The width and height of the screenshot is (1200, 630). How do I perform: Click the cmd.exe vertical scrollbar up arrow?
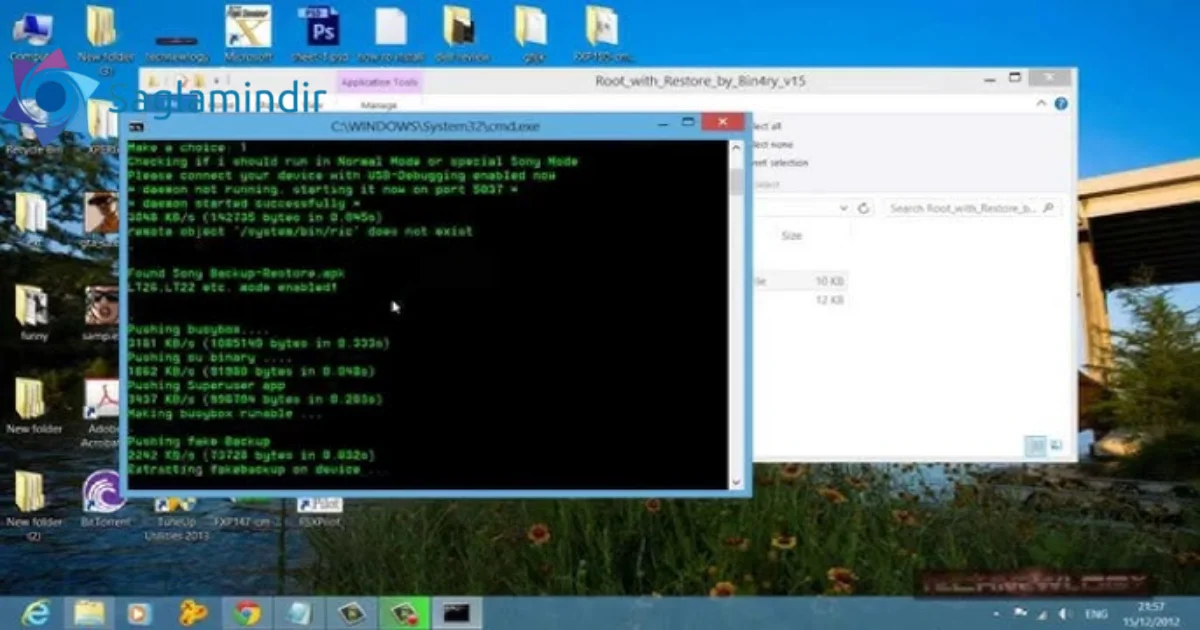pos(738,148)
